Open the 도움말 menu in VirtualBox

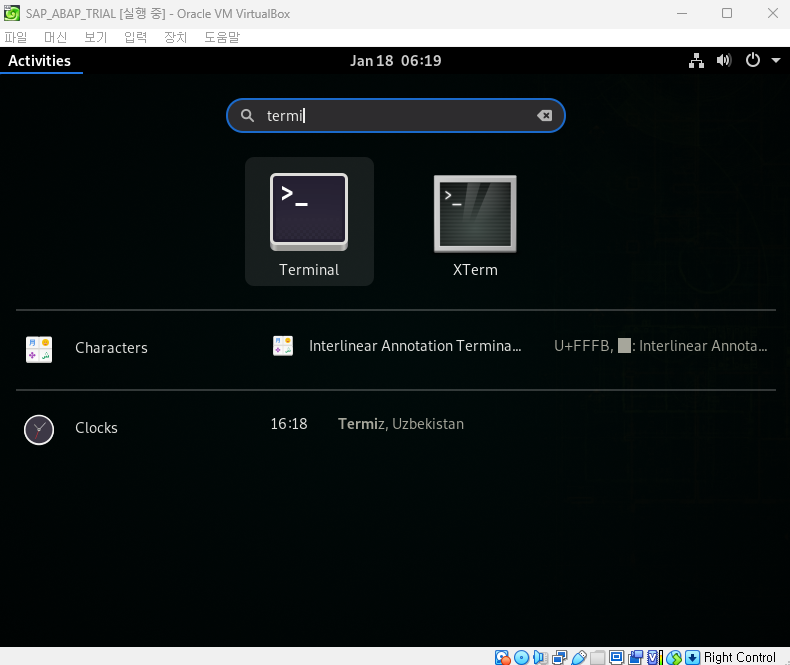click(222, 37)
